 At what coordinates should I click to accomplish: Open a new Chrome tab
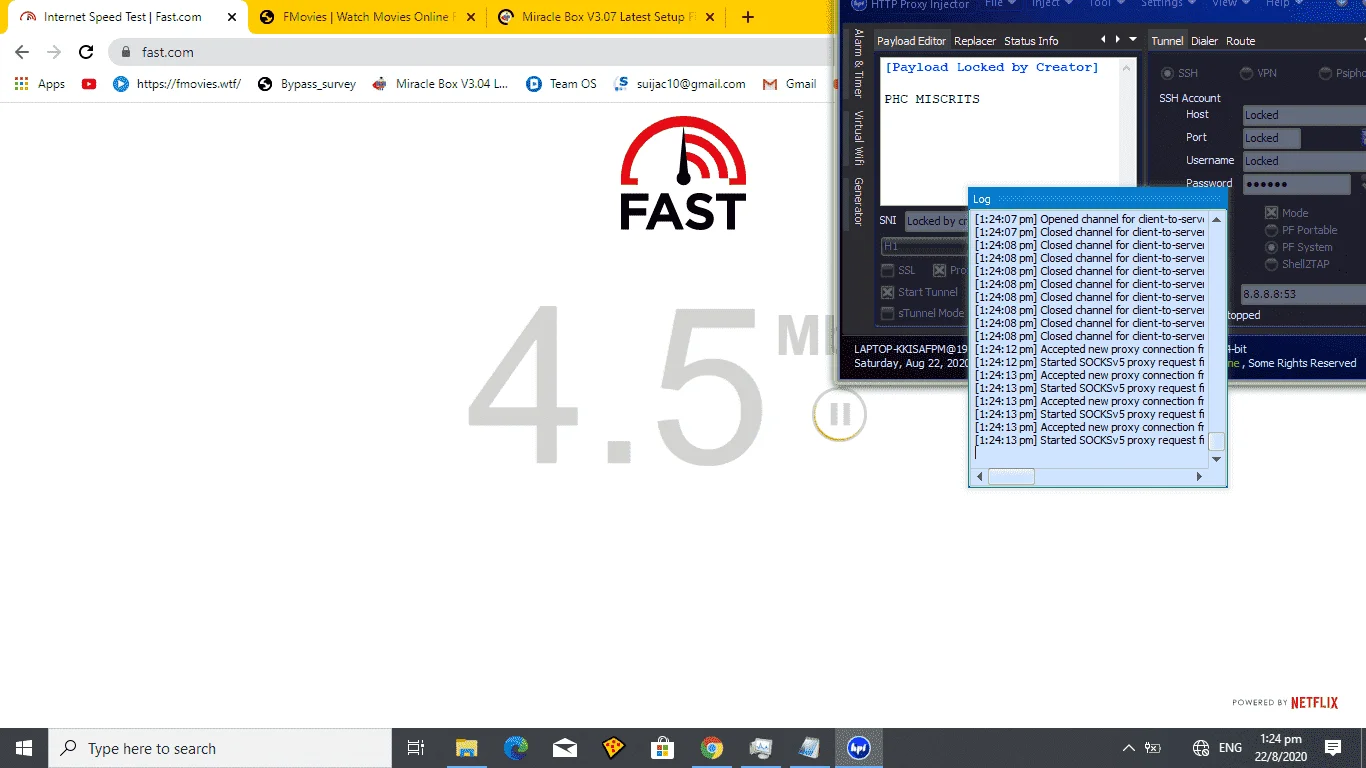748,17
